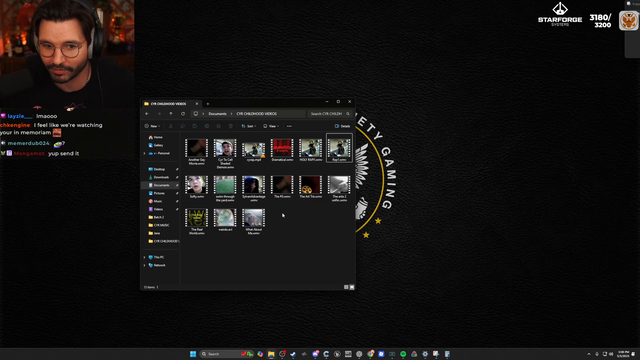Select the Rap1.wmv thumbnail
The height and width of the screenshot is (360, 640).
point(339,148)
